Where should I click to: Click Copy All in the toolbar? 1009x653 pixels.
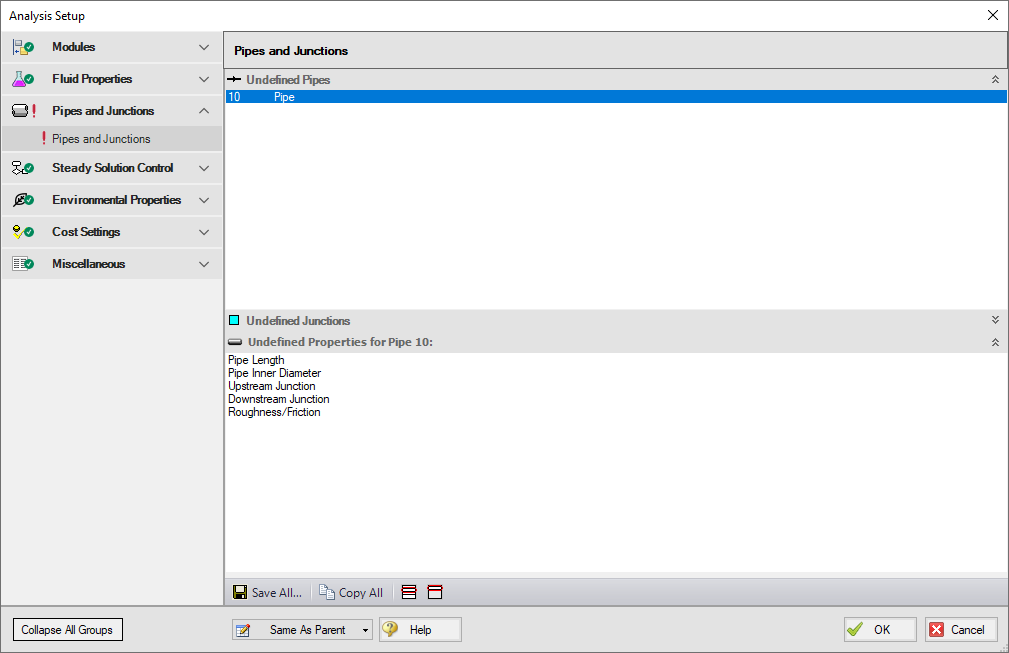pos(351,592)
